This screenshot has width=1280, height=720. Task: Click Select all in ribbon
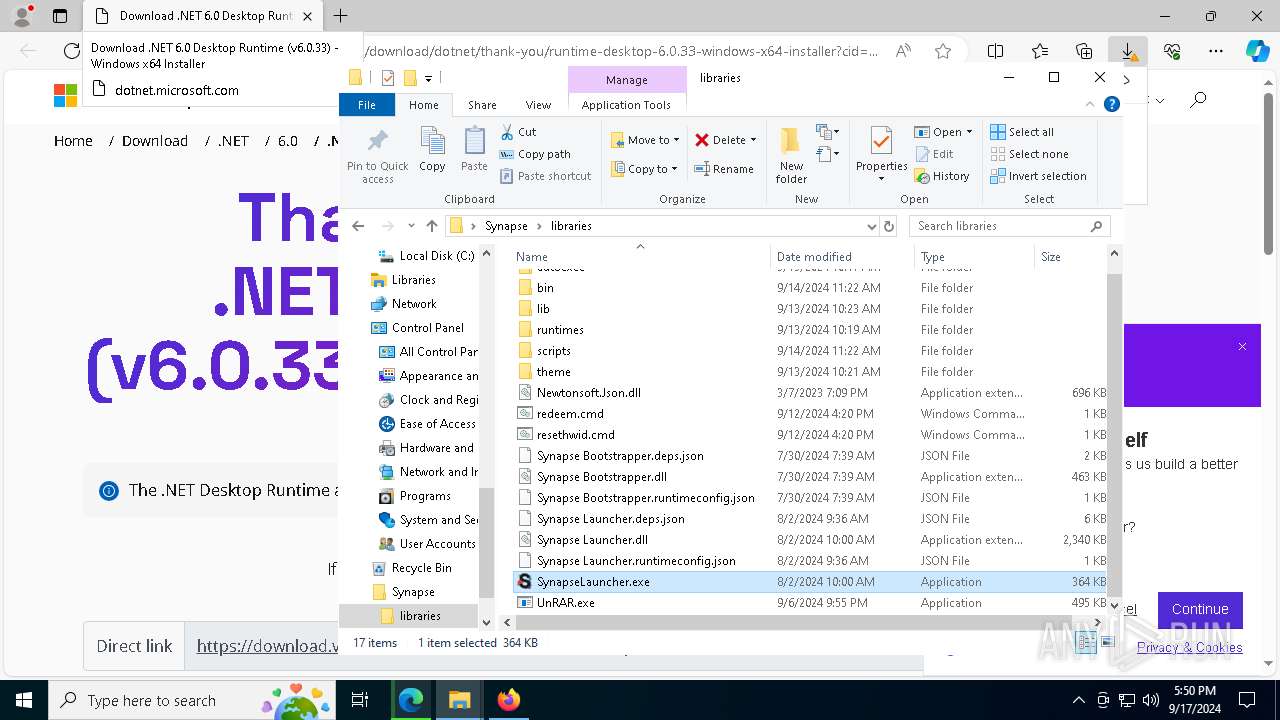pos(1022,132)
